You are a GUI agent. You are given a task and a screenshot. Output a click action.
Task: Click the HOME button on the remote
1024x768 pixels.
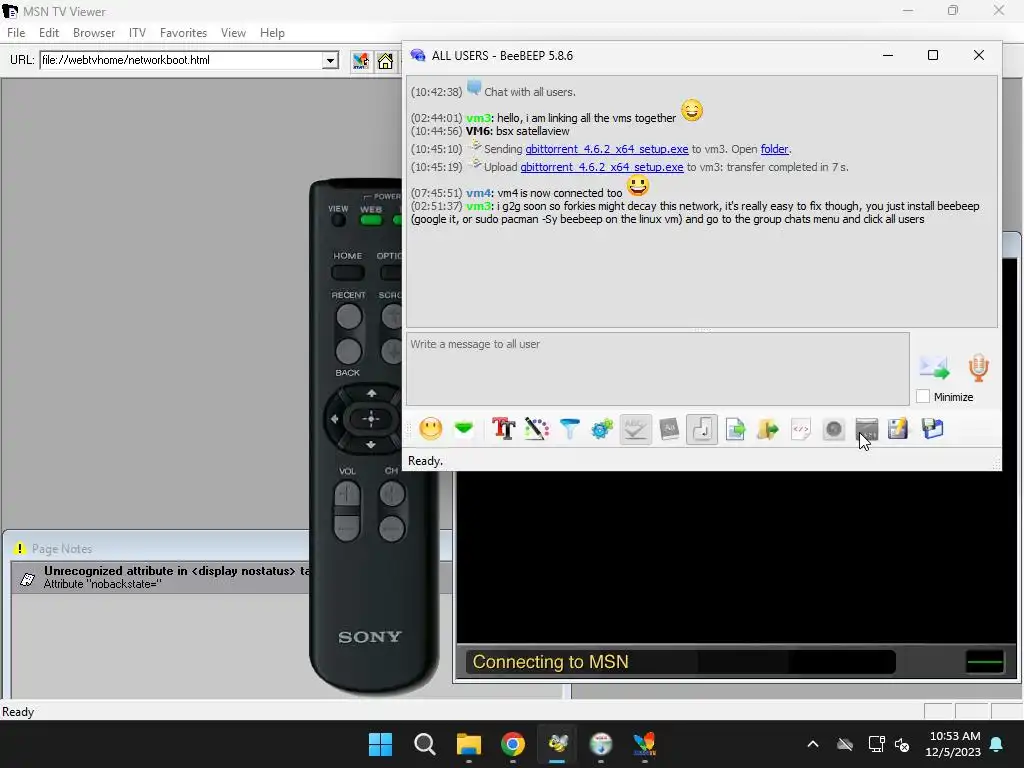tap(347, 272)
